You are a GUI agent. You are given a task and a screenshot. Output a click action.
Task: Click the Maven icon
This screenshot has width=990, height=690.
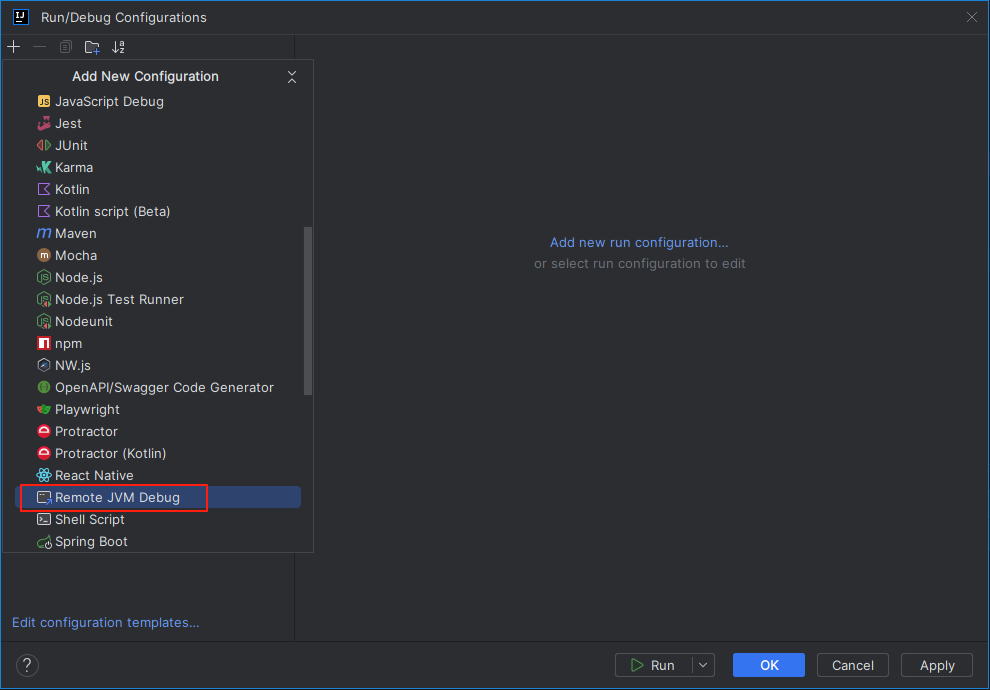click(x=44, y=234)
